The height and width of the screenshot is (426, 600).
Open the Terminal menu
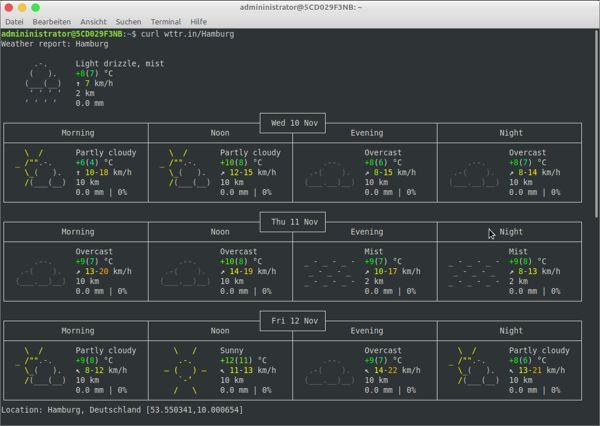coord(165,21)
